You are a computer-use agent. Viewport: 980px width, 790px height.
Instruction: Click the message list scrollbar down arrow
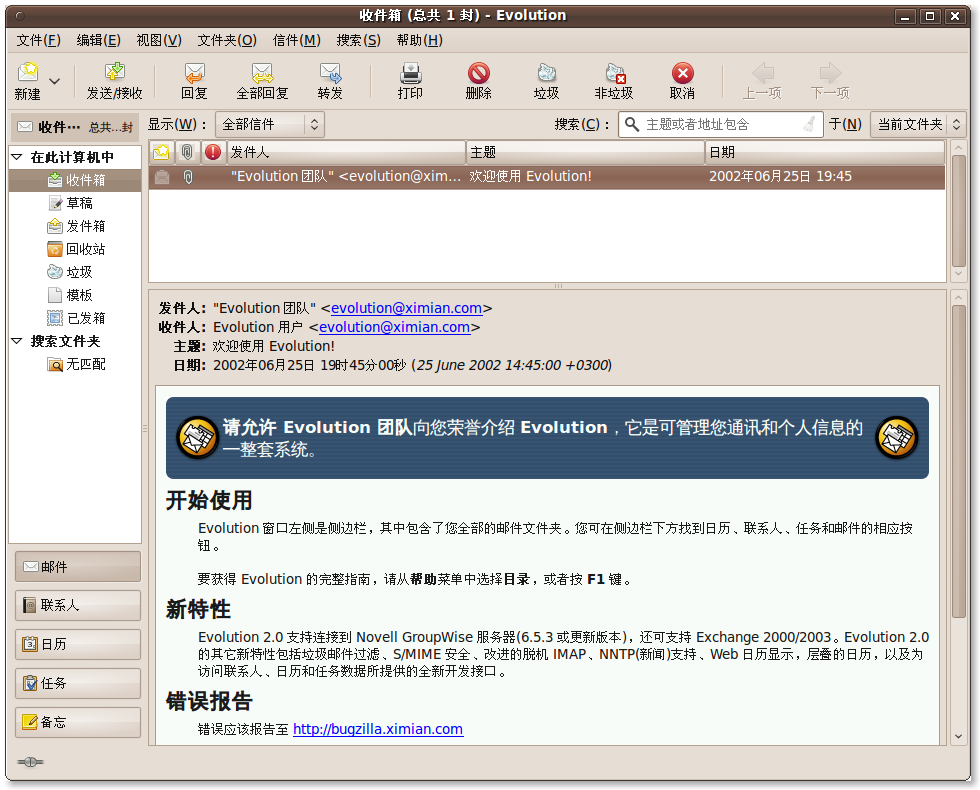(x=959, y=274)
